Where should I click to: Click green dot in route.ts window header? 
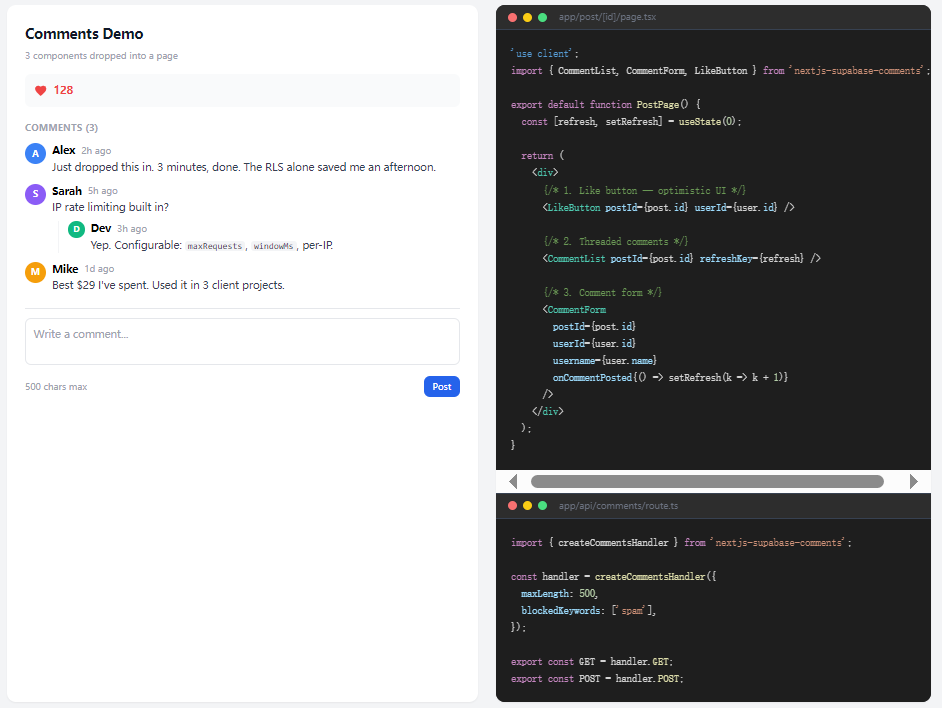542,505
